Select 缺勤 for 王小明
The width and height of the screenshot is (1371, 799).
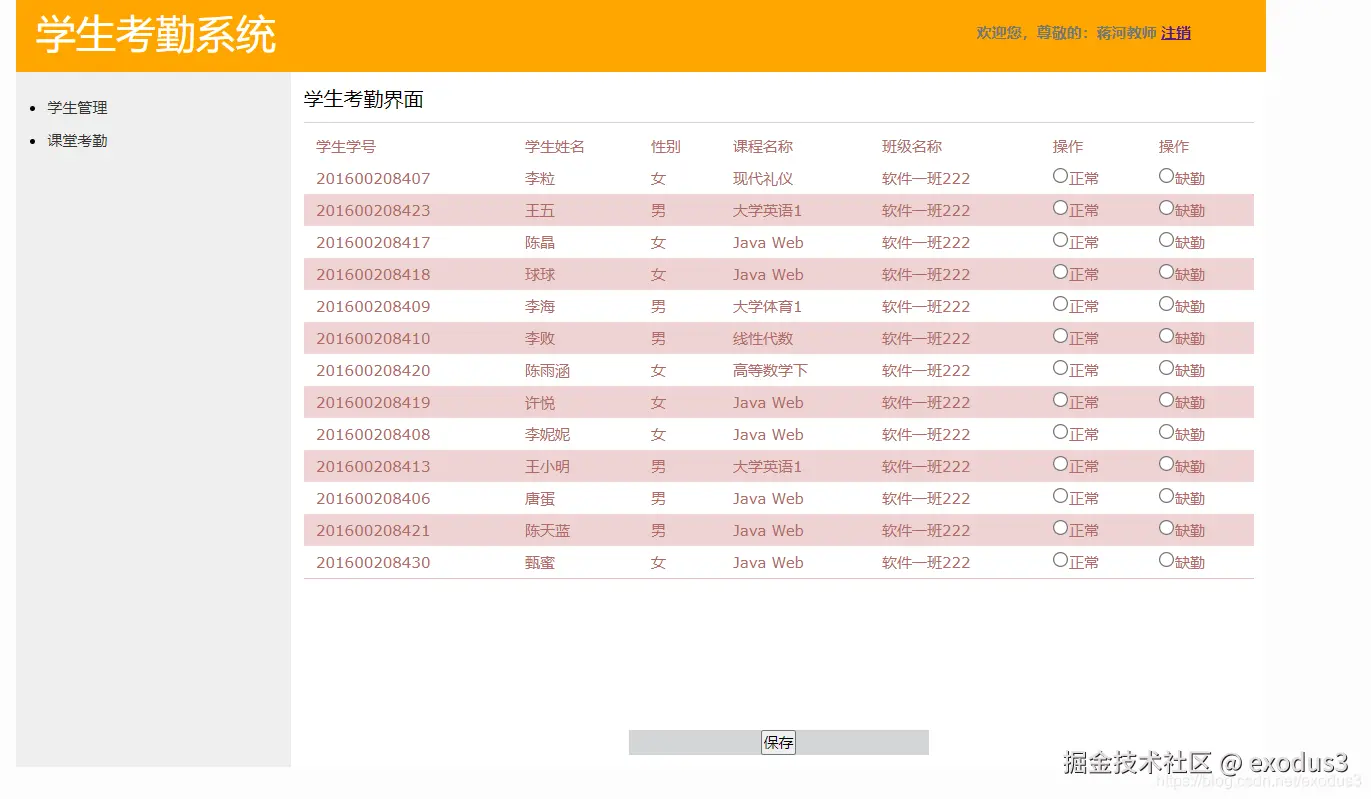1166,464
